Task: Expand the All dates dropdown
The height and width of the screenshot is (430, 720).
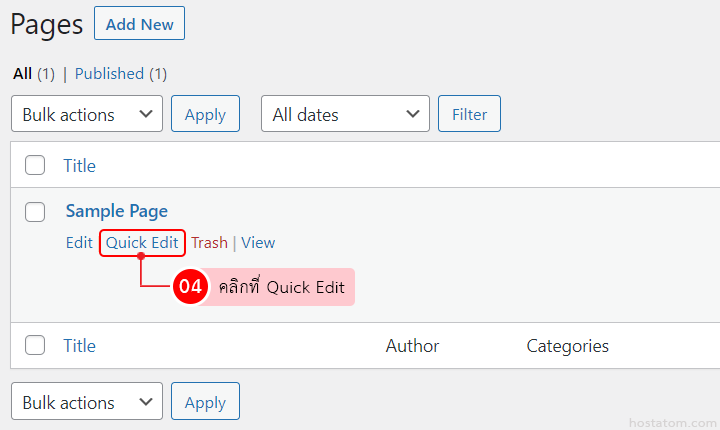Action: coord(345,115)
